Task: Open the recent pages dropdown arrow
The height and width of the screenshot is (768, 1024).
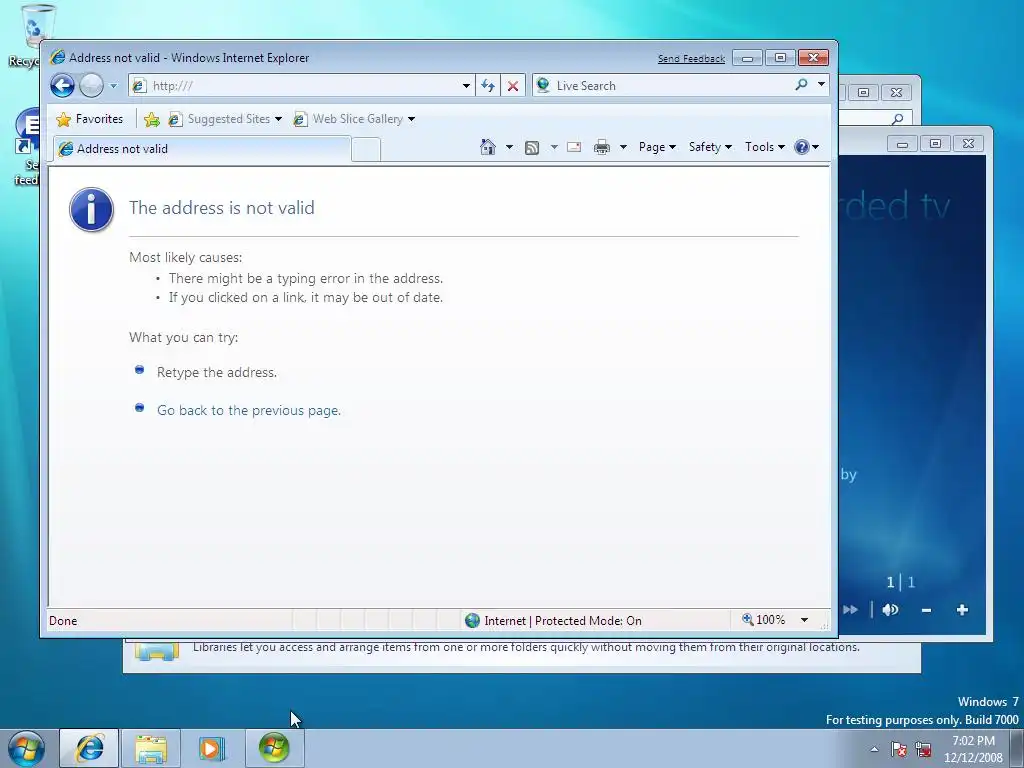Action: 114,86
